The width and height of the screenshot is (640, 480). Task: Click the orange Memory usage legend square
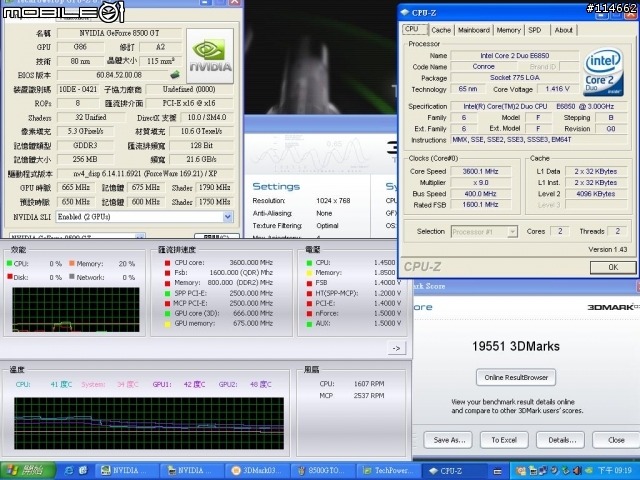coord(72,263)
